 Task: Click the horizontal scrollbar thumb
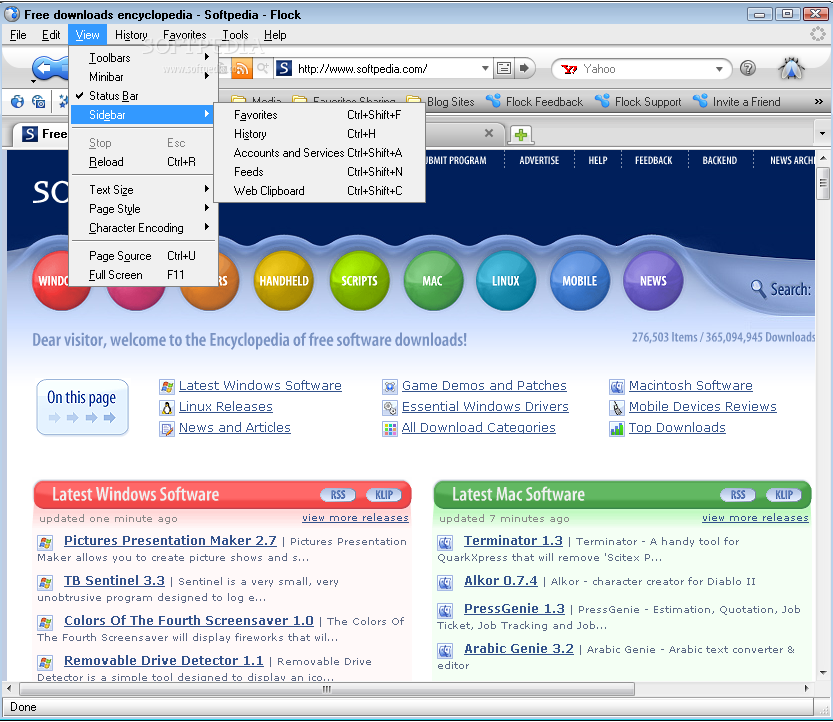point(327,690)
